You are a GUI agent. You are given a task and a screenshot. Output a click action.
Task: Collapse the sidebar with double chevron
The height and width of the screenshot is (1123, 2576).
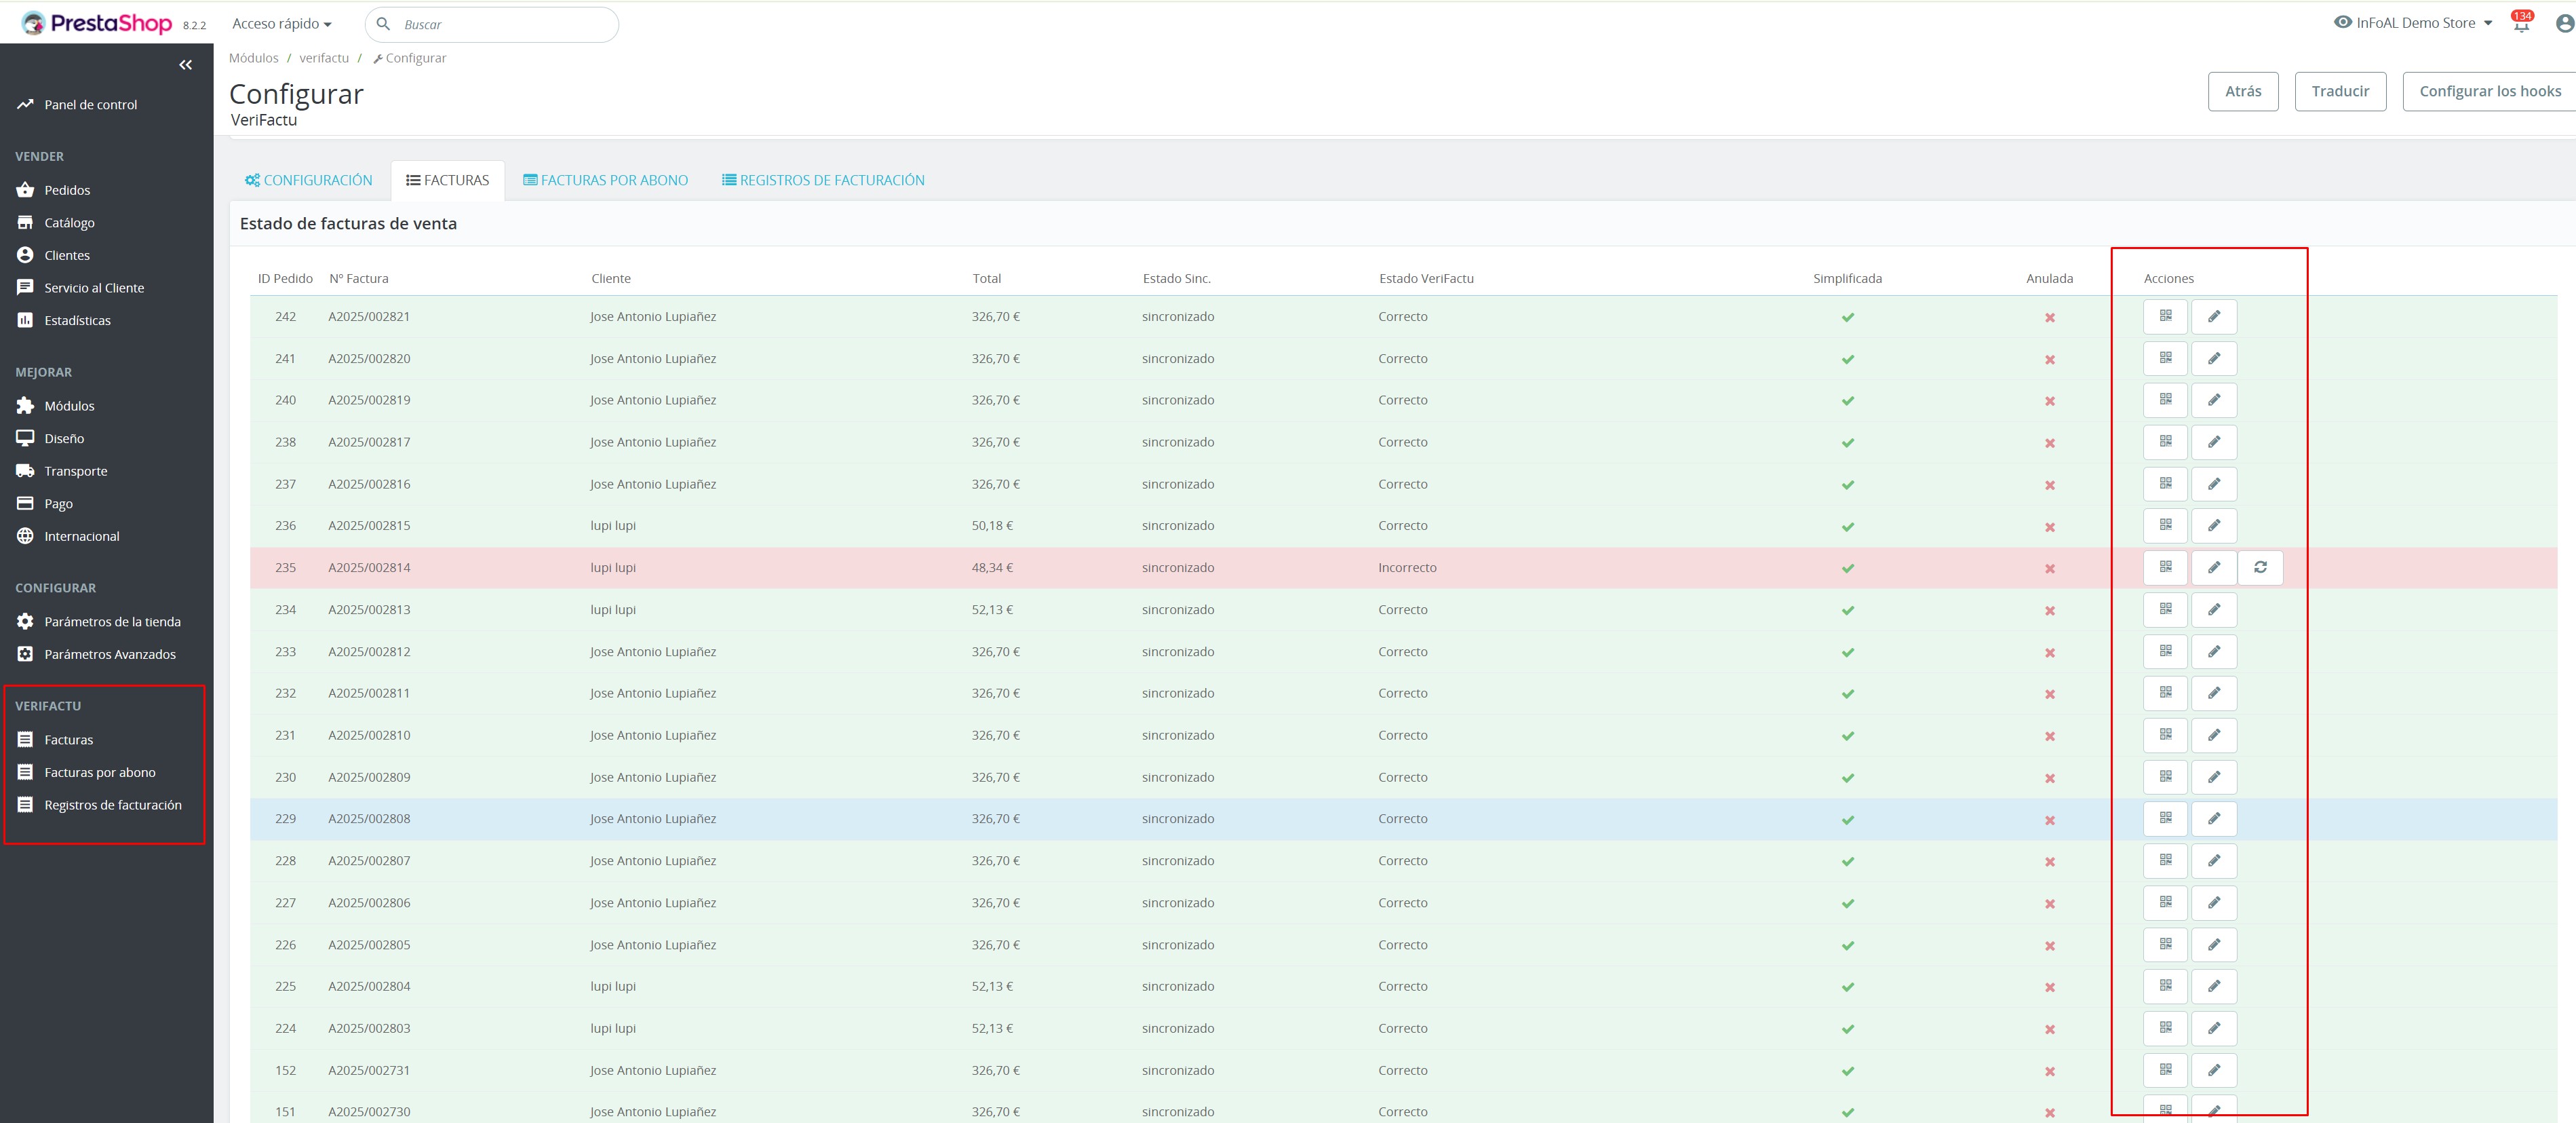[x=185, y=65]
